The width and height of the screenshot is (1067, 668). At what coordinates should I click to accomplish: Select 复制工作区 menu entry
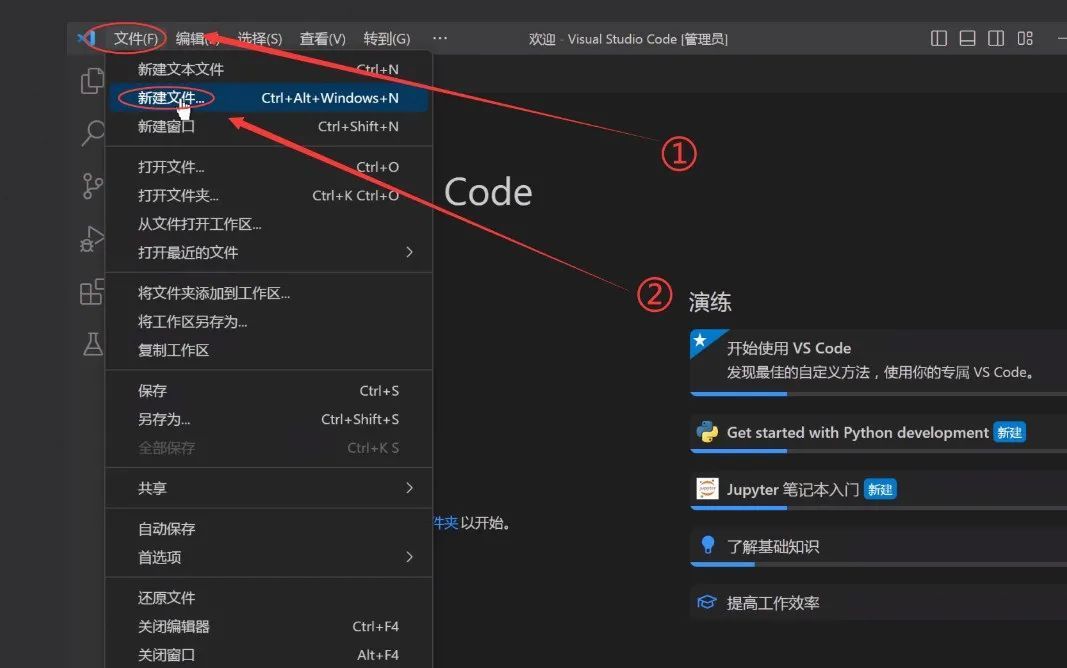[x=269, y=350]
